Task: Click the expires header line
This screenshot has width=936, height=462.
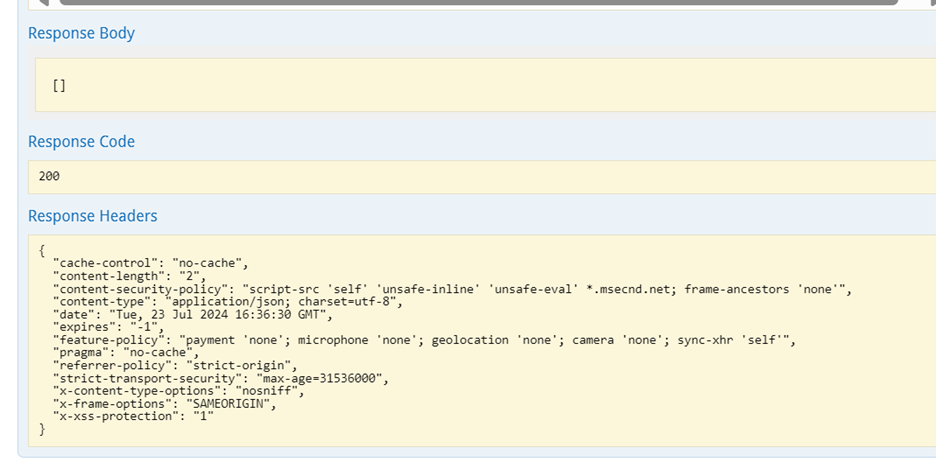Action: point(108,327)
